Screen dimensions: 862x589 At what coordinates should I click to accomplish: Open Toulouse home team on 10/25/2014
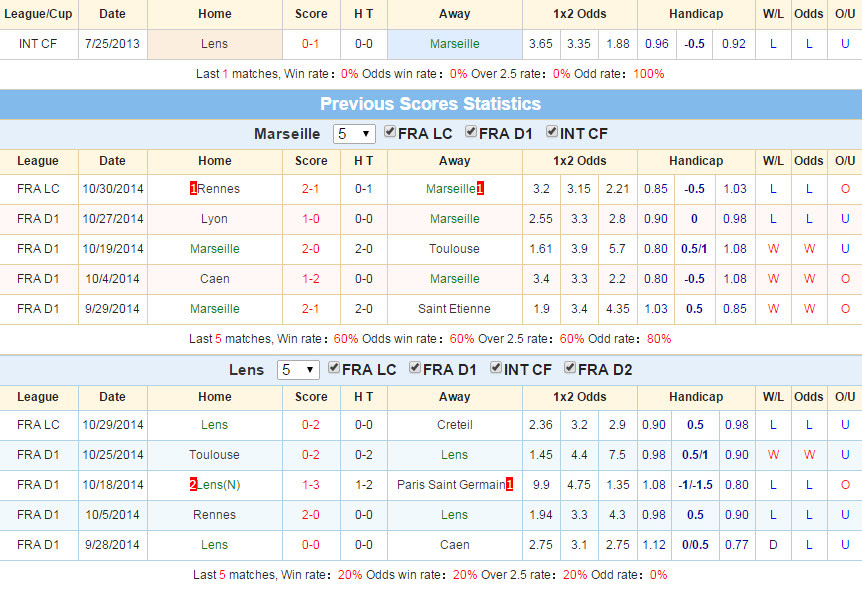pos(214,455)
